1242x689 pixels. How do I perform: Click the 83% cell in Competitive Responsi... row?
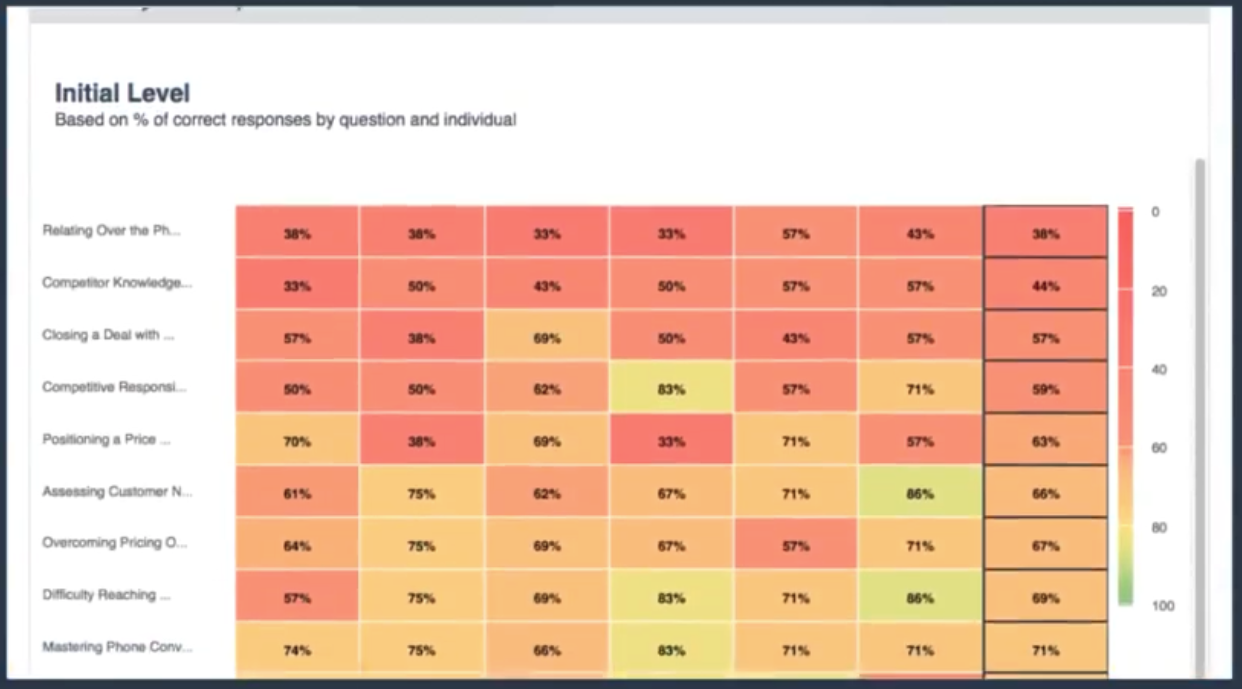[671, 390]
